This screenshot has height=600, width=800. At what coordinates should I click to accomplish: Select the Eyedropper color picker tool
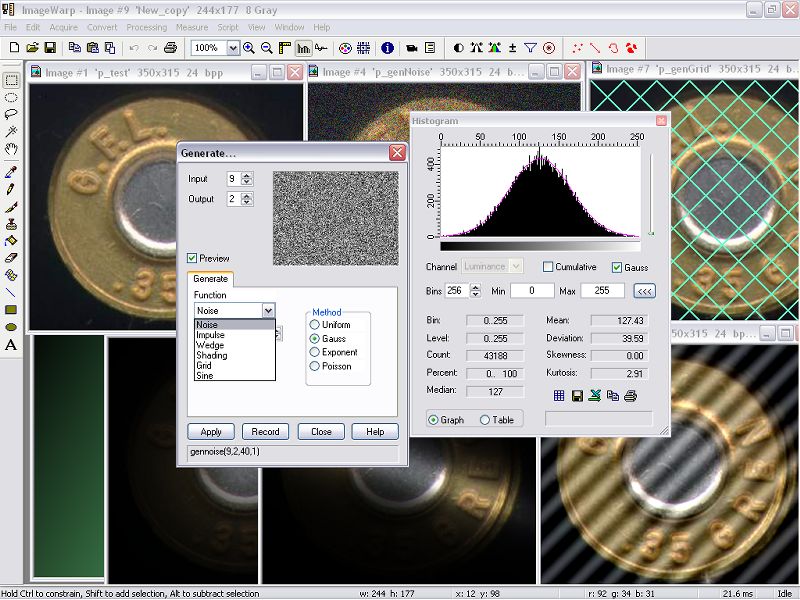[11, 172]
